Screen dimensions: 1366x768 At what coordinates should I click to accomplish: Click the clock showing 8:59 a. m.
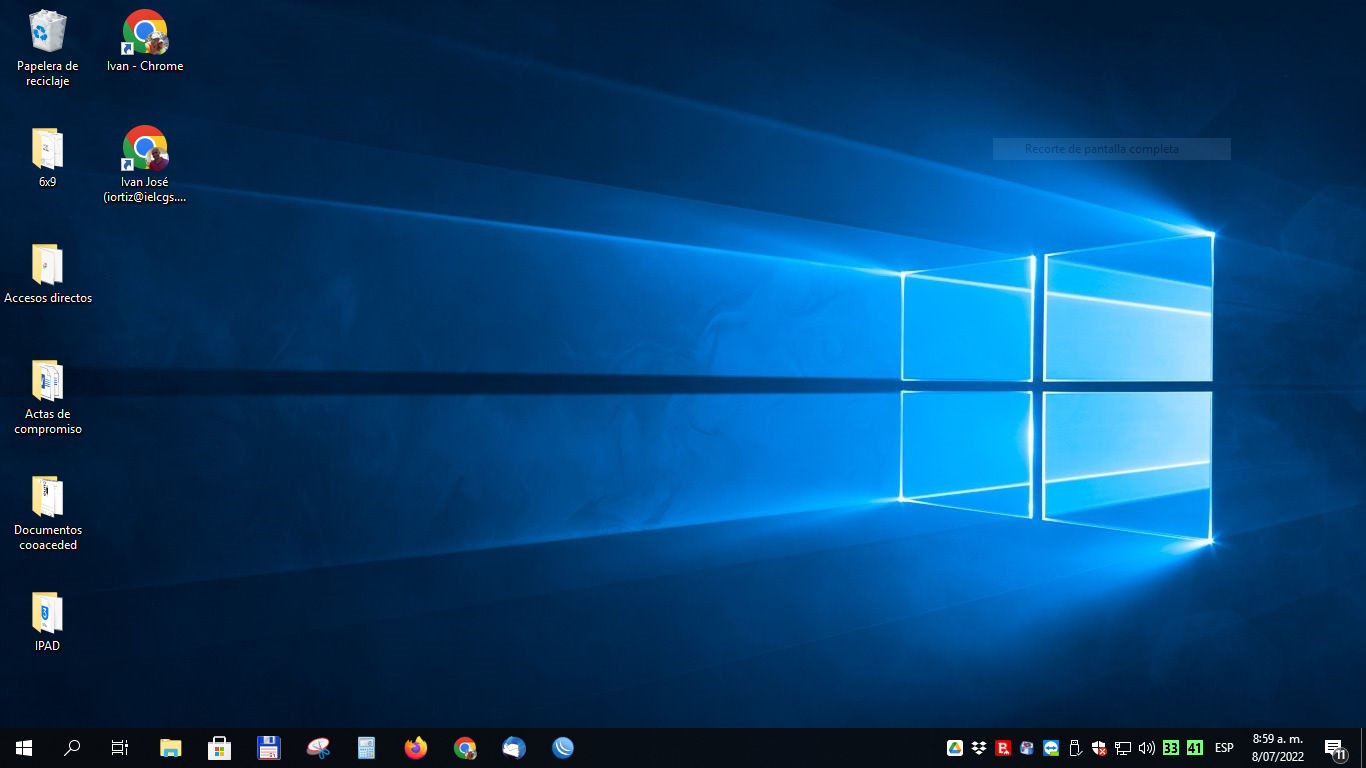1278,747
